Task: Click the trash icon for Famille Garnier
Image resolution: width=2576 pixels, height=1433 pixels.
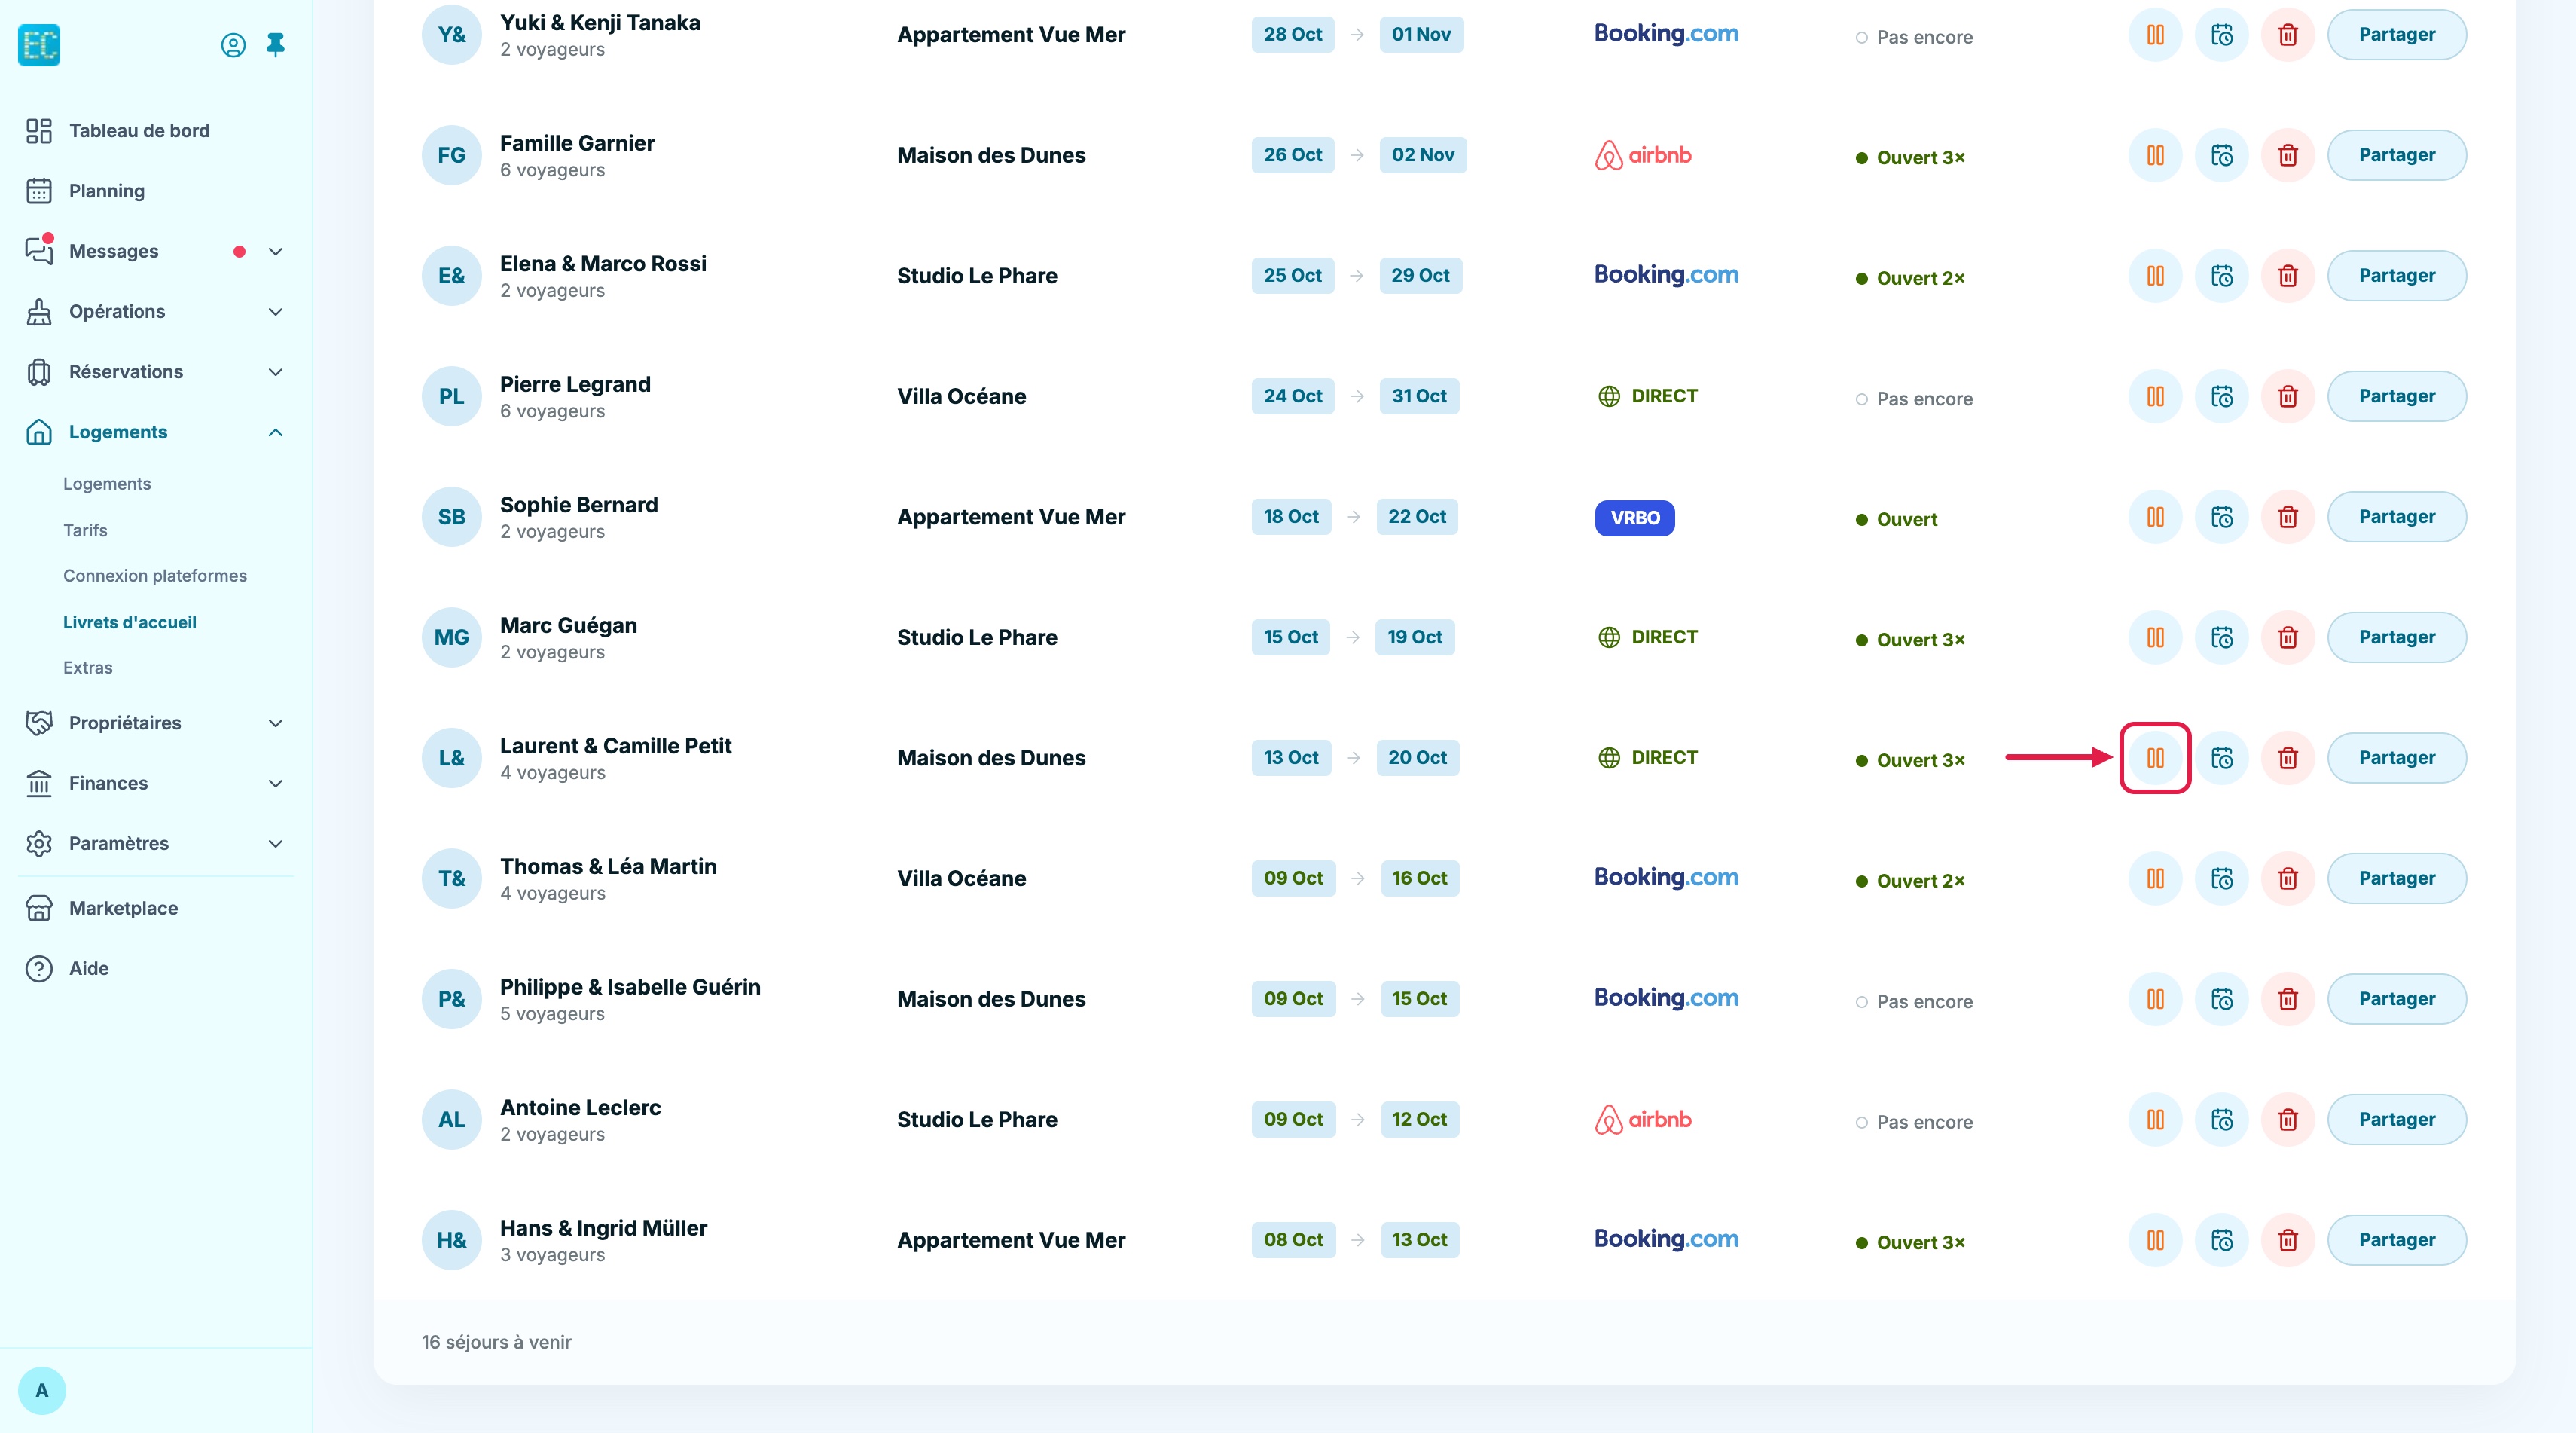Action: coord(2287,156)
